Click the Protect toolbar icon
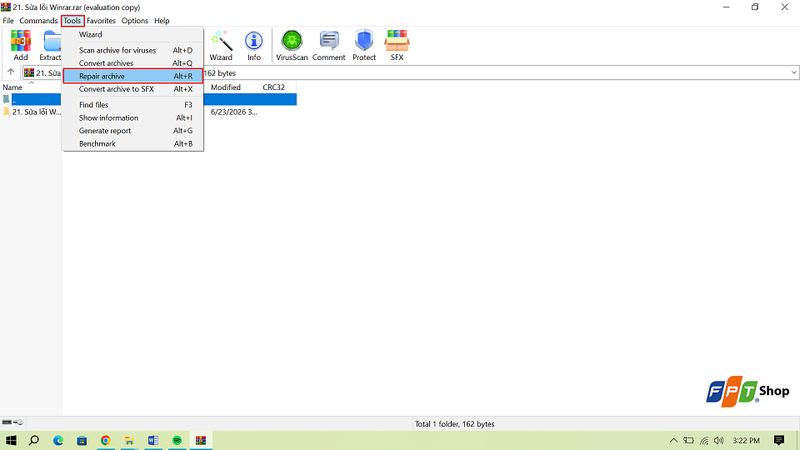 364,45
